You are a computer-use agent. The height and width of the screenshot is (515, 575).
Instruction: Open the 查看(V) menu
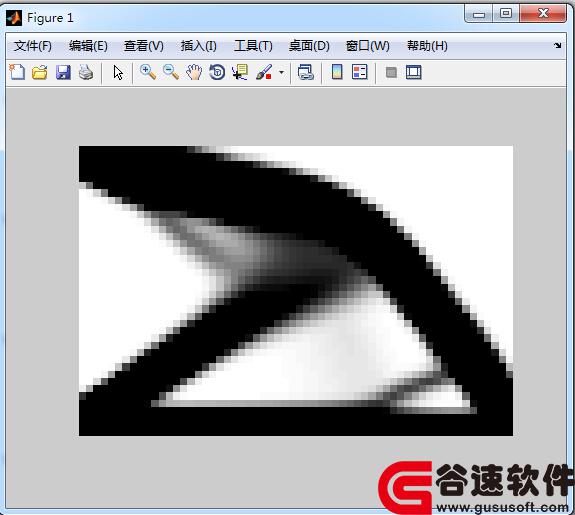(143, 46)
